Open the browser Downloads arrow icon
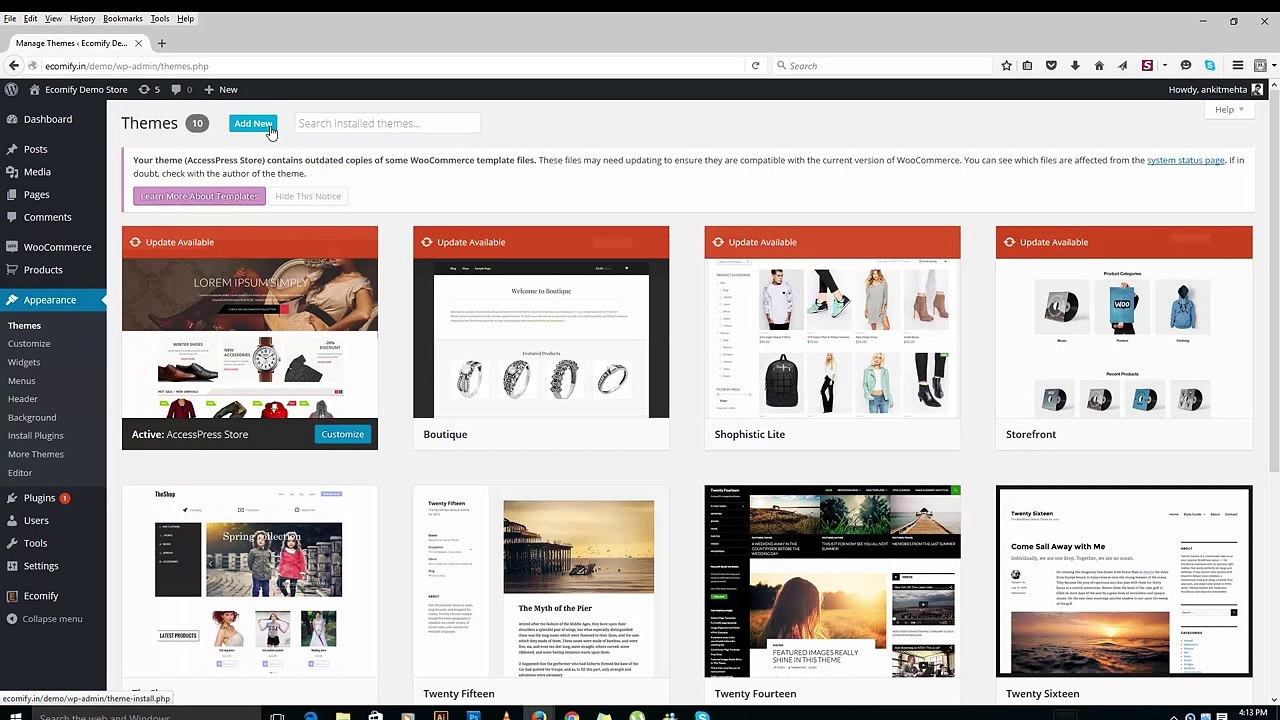 click(x=1075, y=66)
